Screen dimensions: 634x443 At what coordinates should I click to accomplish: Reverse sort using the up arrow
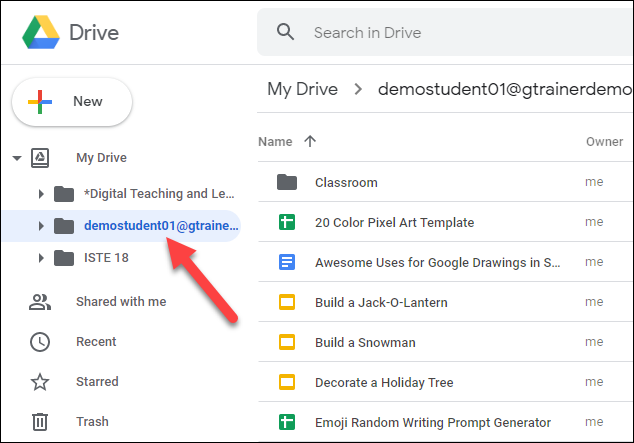point(310,141)
